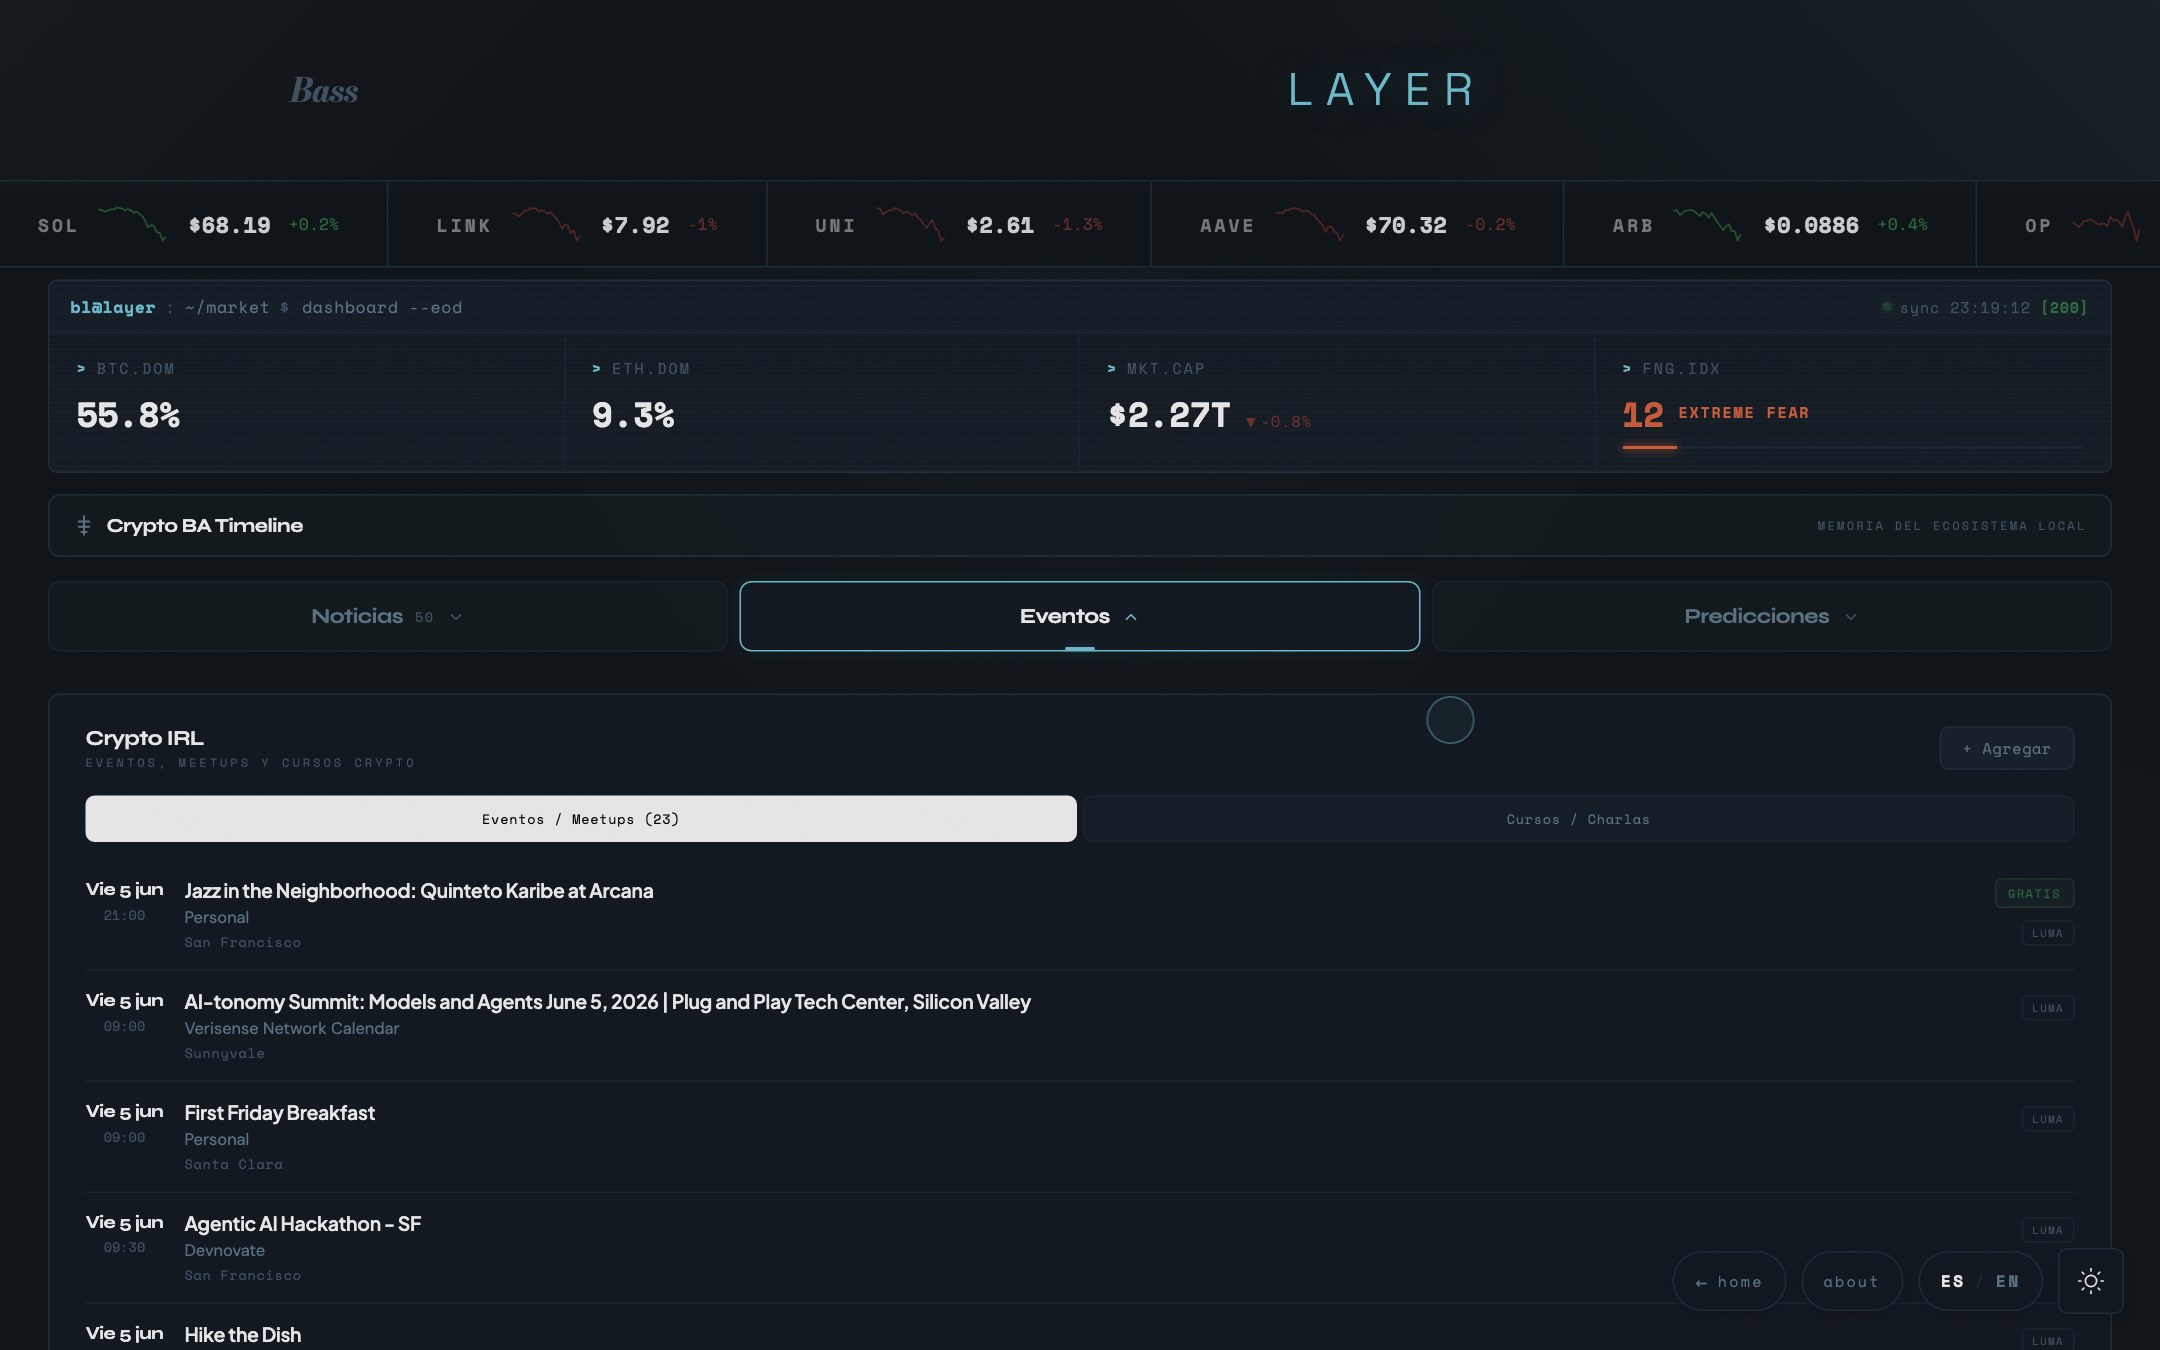The image size is (2160, 1350).
Task: Click LUMA badge on Agentic AI Hackathon
Action: pyautogui.click(x=2047, y=1230)
